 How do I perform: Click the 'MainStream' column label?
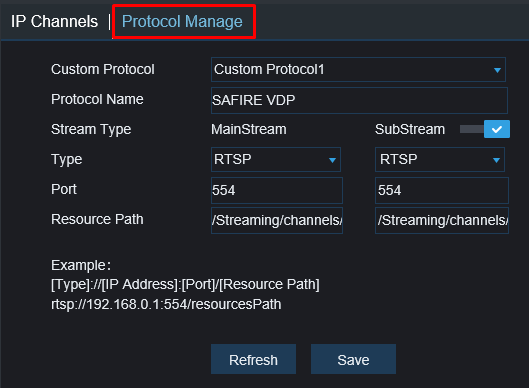249,129
